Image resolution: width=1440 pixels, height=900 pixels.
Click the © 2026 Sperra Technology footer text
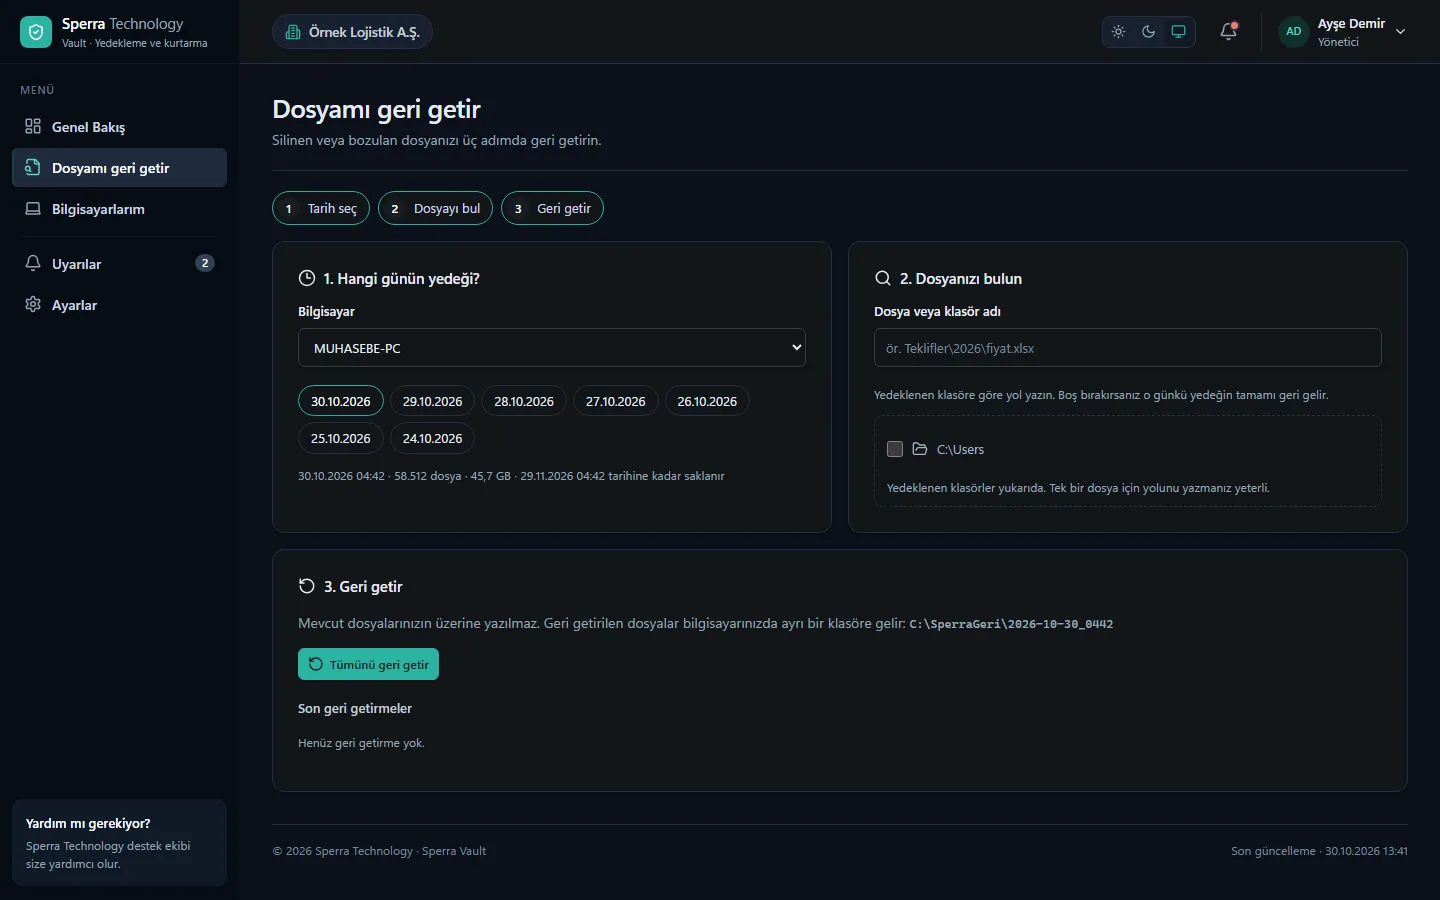pos(379,851)
